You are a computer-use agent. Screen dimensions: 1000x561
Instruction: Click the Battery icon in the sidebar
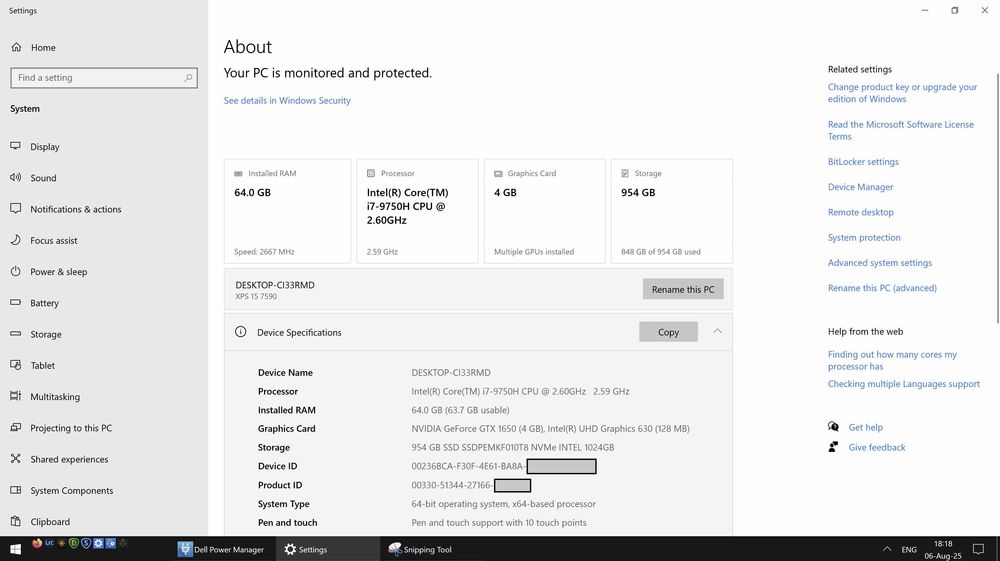15,303
